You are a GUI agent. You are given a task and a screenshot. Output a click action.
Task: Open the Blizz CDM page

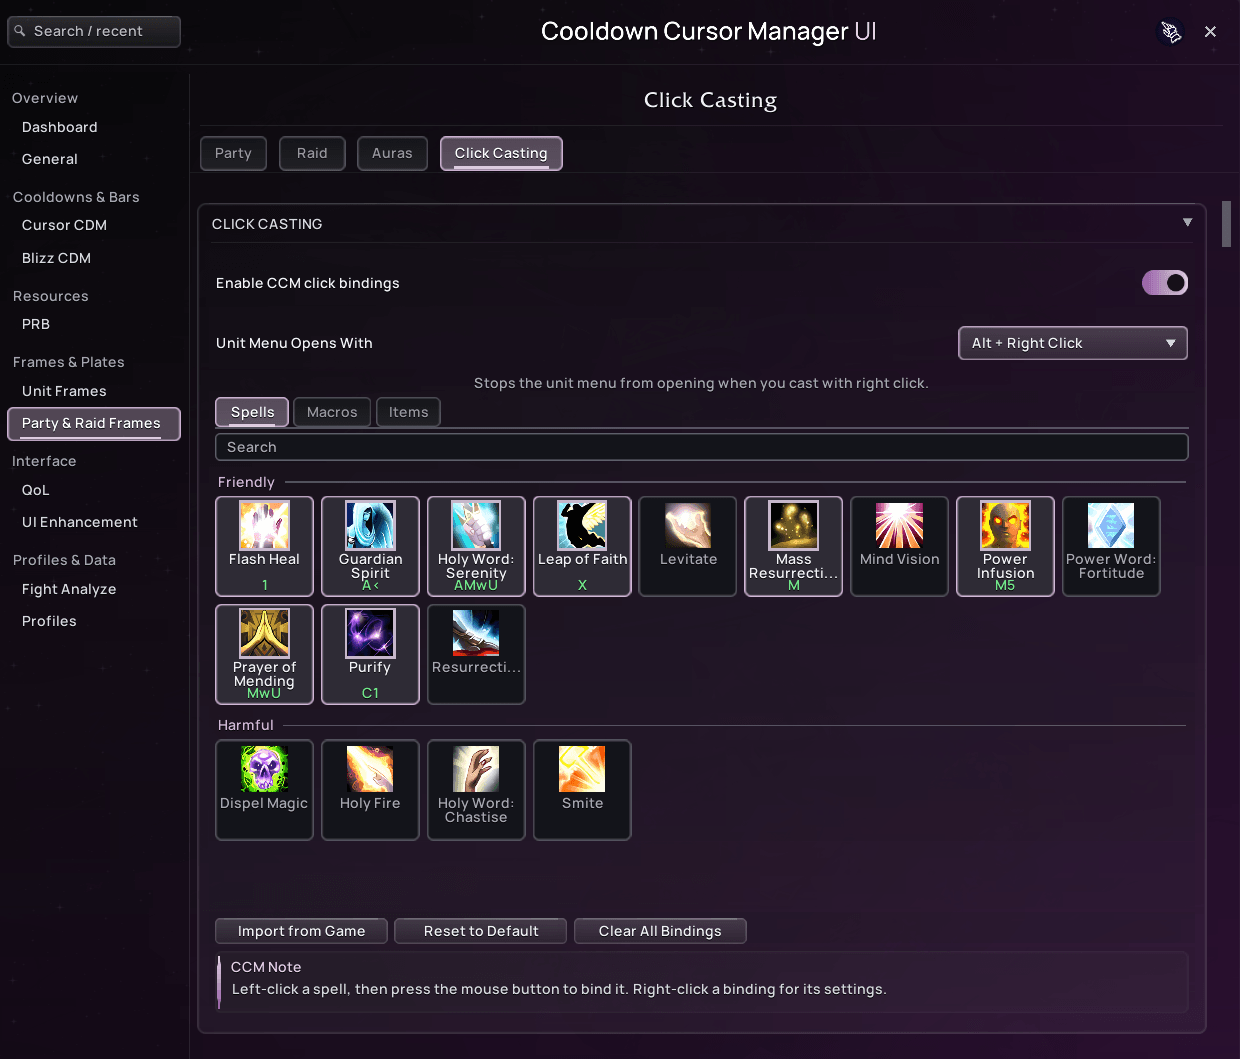[x=56, y=258]
